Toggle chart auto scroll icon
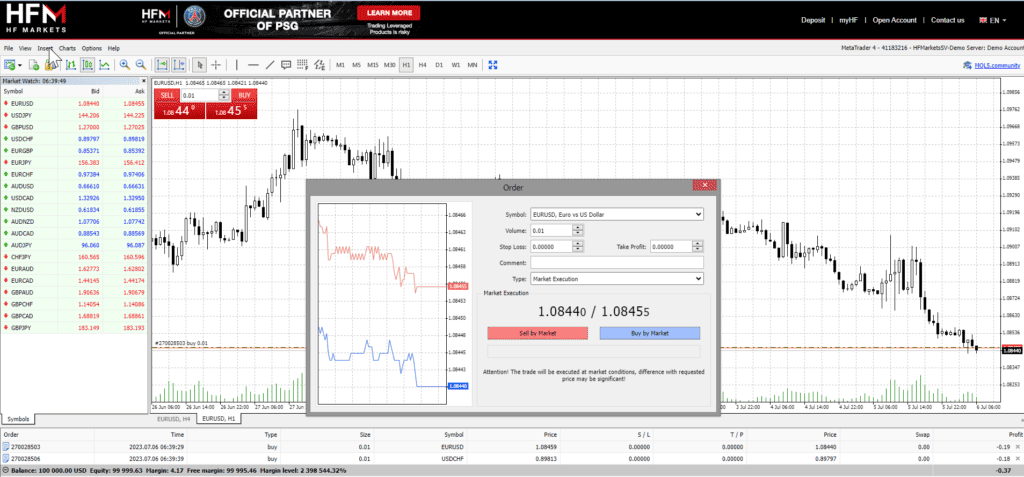The width and height of the screenshot is (1024, 477). pos(161,65)
